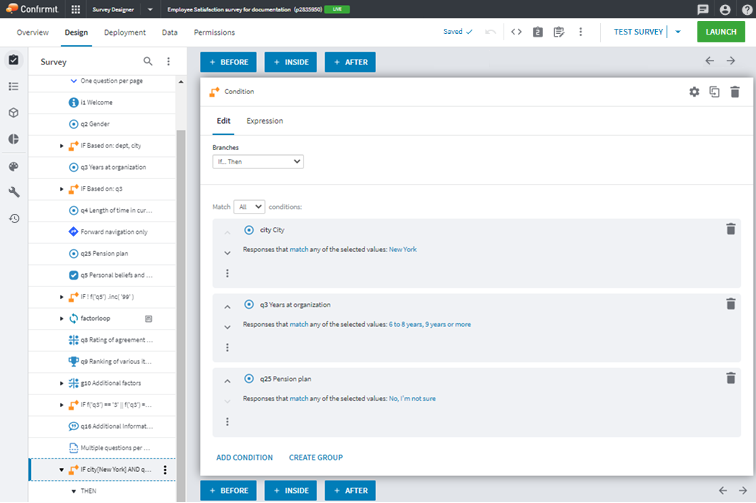The image size is (756, 503).
Task: Select q25 Pension plan tree item
Action: coord(102,254)
